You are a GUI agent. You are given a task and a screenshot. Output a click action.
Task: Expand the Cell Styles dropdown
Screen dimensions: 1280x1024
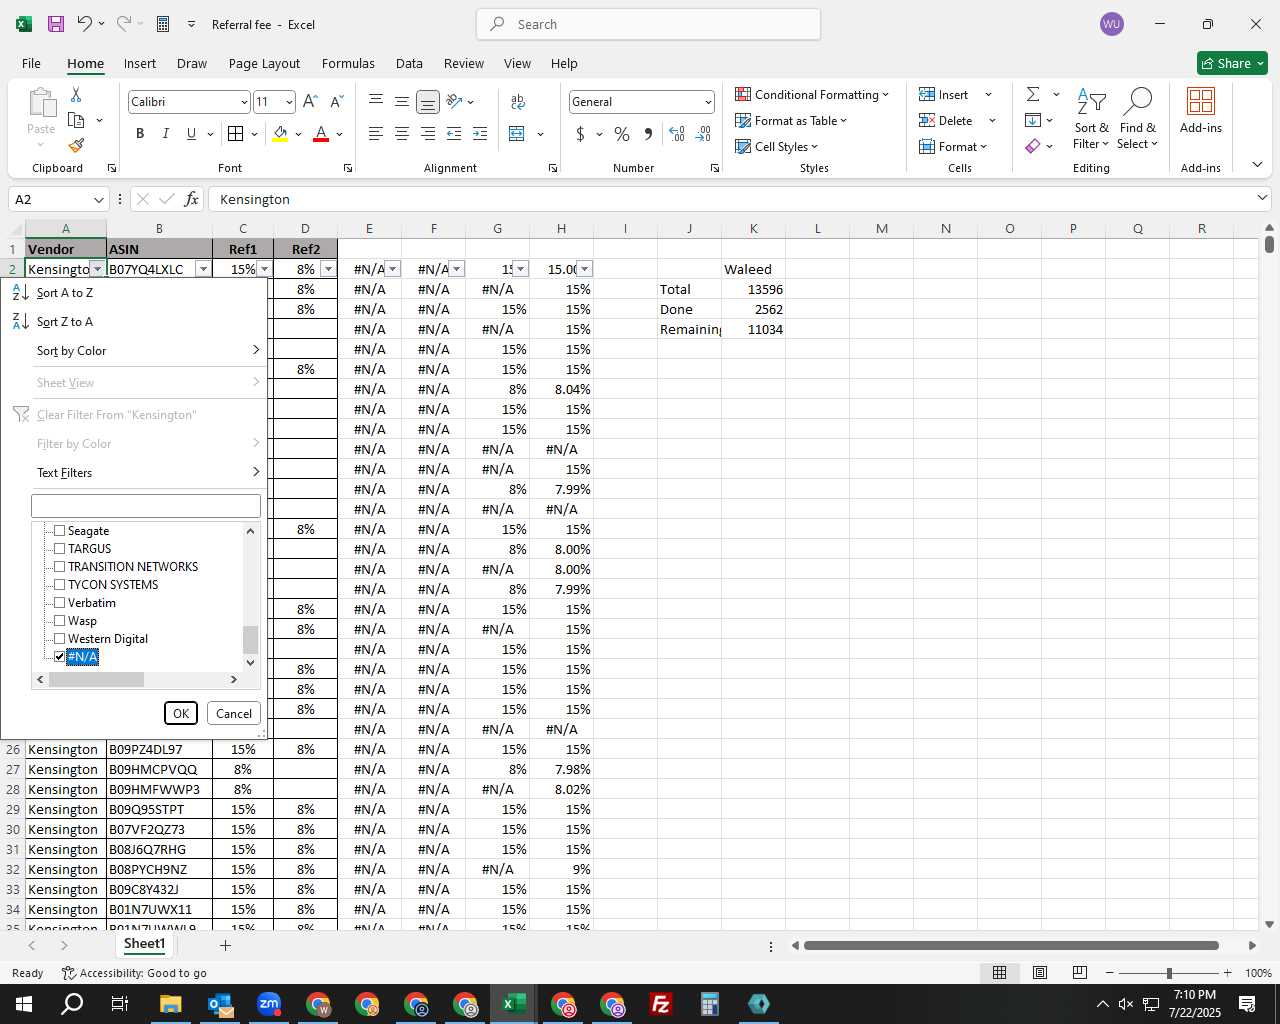point(777,146)
